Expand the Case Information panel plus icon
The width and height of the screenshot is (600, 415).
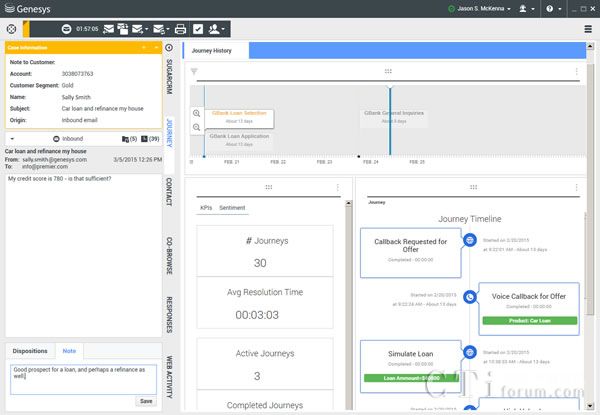pyautogui.click(x=144, y=47)
